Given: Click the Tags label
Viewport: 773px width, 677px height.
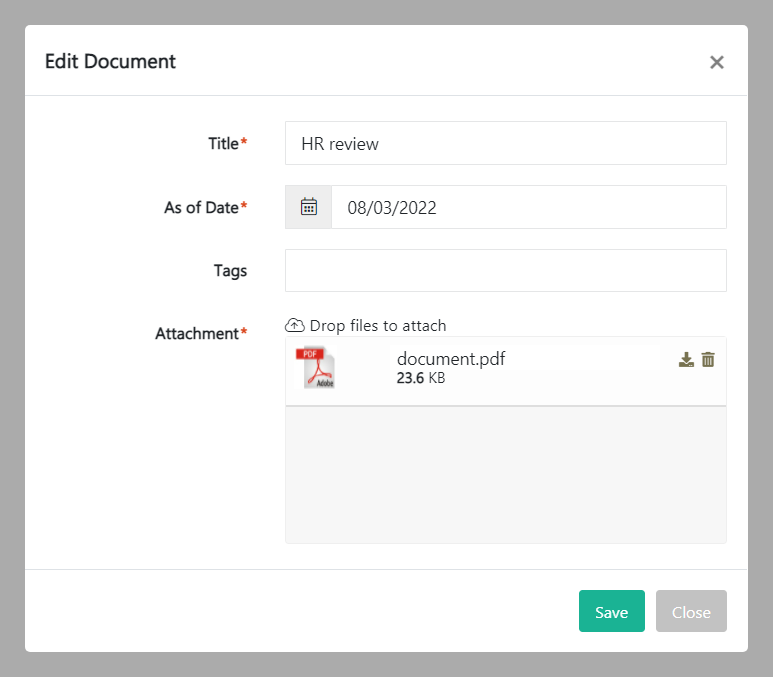Looking at the screenshot, I should point(230,270).
